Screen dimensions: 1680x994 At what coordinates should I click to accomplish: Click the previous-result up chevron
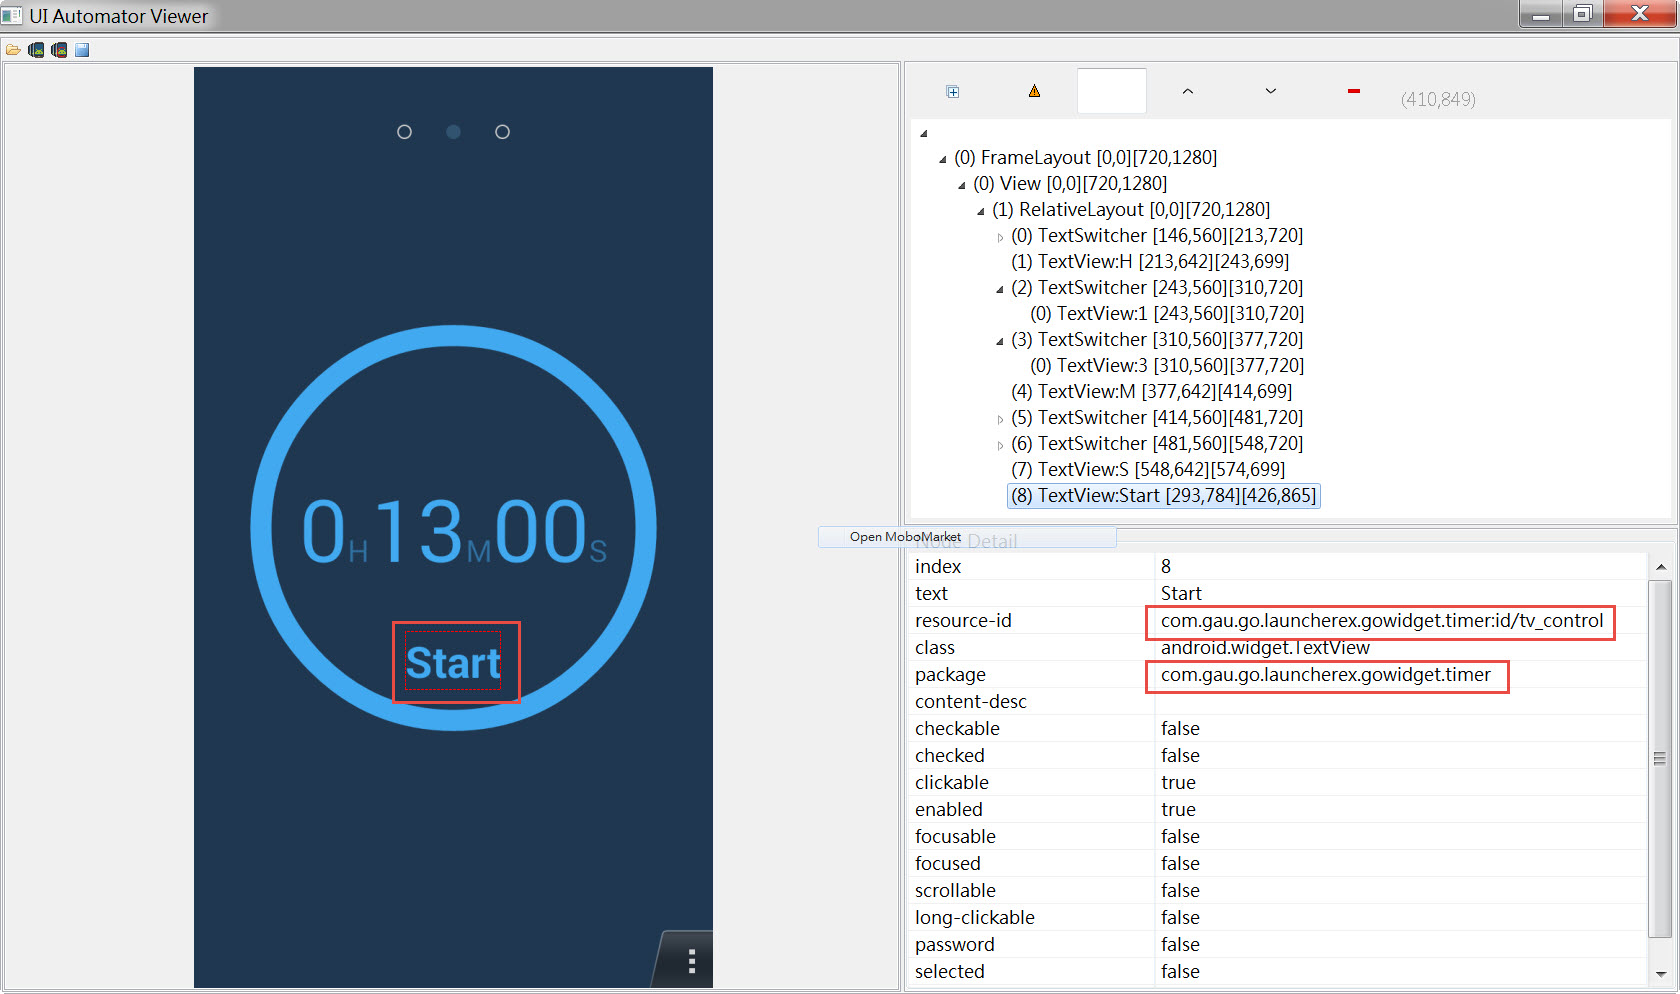(x=1187, y=92)
